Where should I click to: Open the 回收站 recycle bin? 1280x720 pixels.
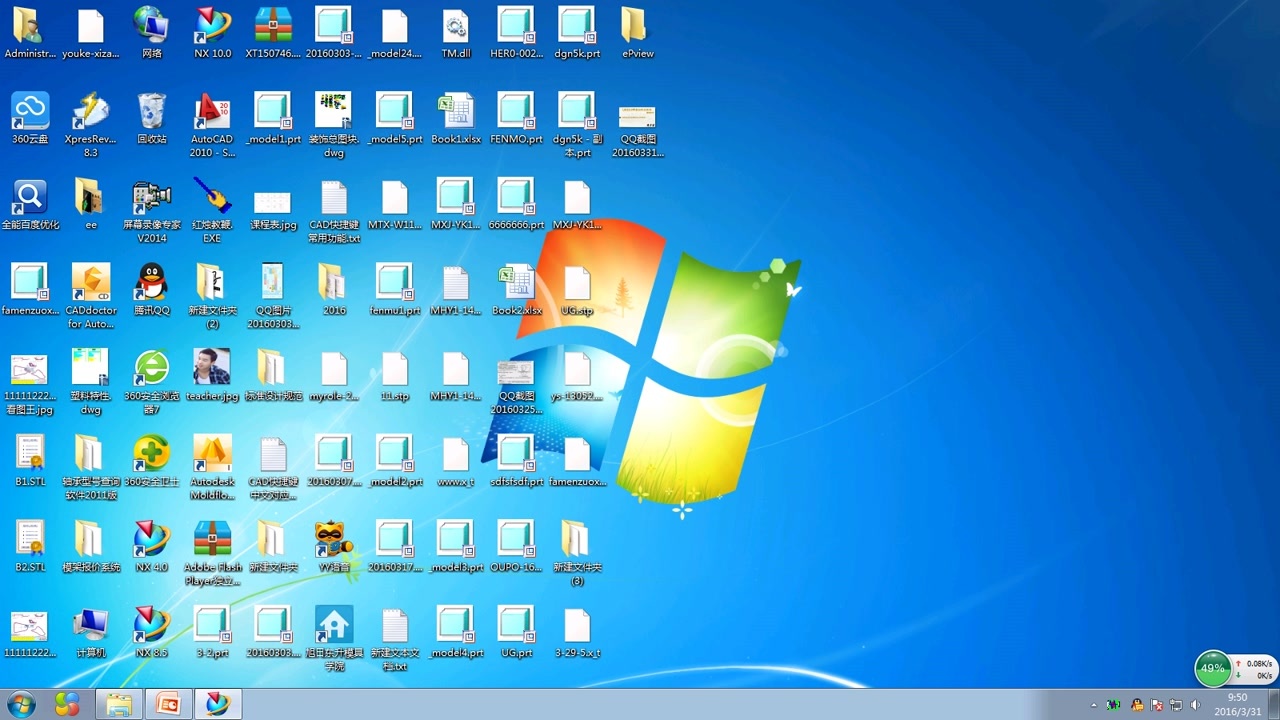point(151,118)
